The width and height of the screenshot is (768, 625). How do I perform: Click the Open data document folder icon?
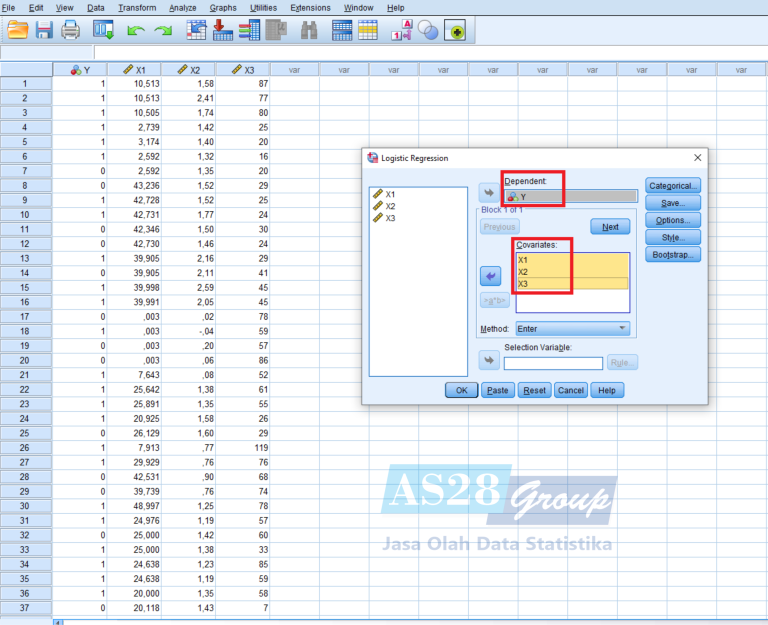(16, 31)
